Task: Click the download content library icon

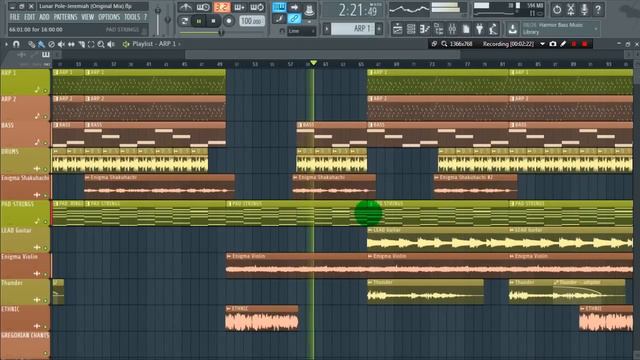Action: (512, 29)
